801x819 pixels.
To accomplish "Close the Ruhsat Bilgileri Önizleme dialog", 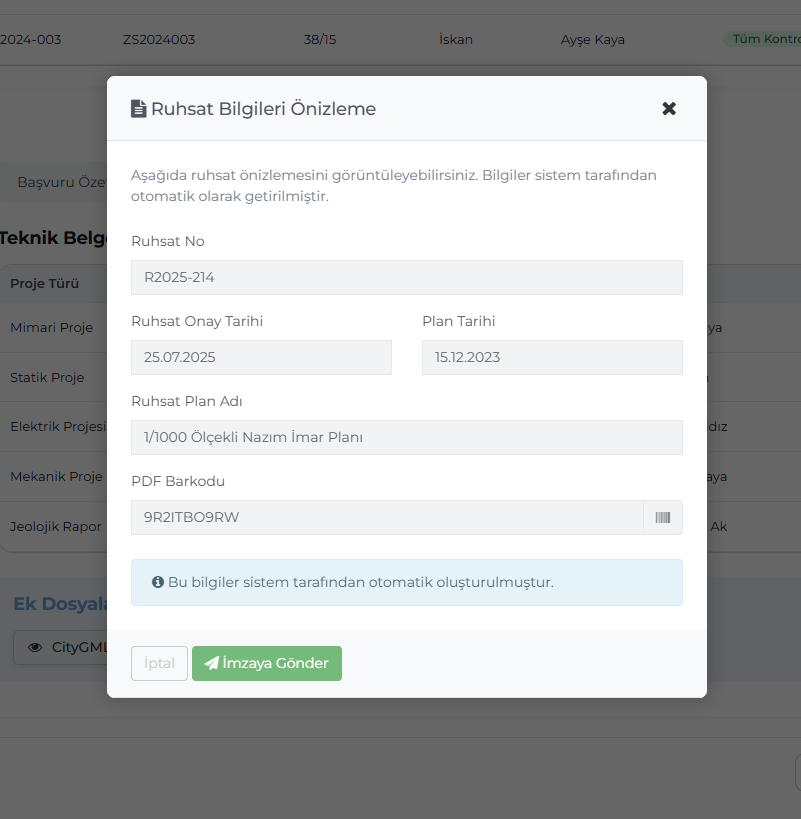I will tap(669, 109).
